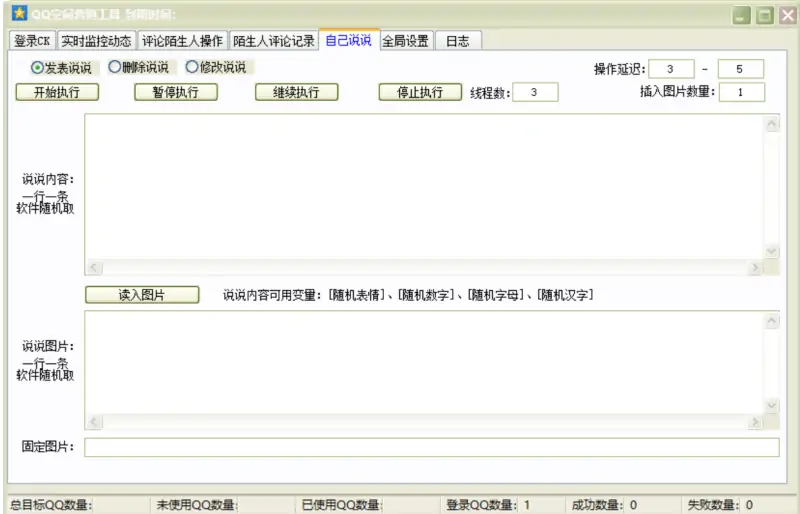Click the 停止执行 button
This screenshot has height=514, width=800.
(x=420, y=92)
